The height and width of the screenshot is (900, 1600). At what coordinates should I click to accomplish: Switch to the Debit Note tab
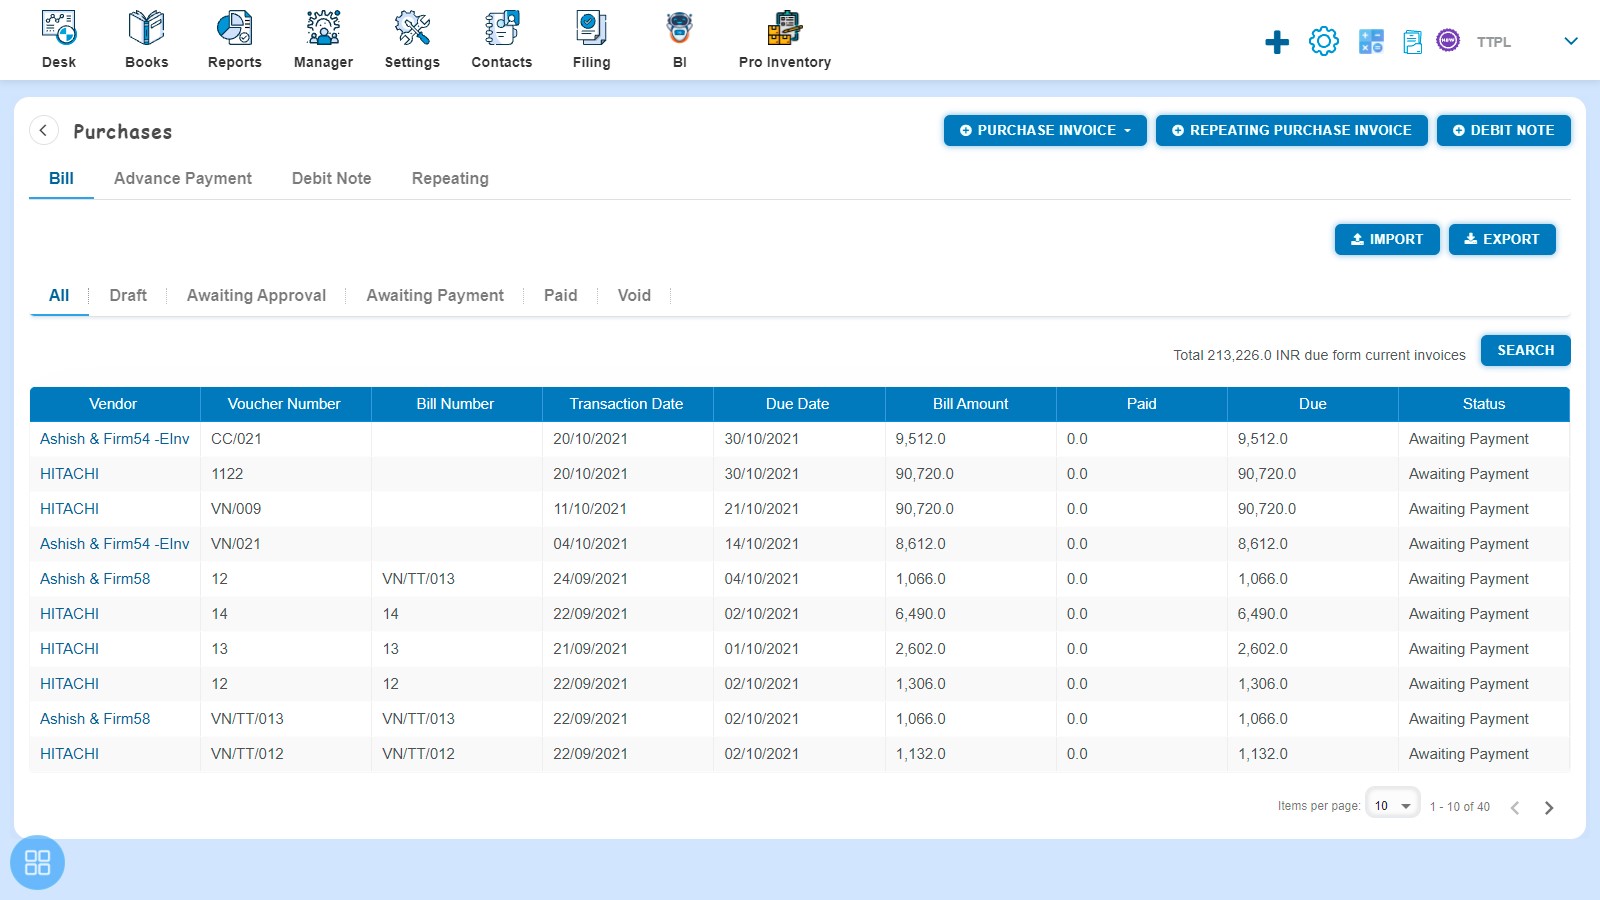point(331,178)
